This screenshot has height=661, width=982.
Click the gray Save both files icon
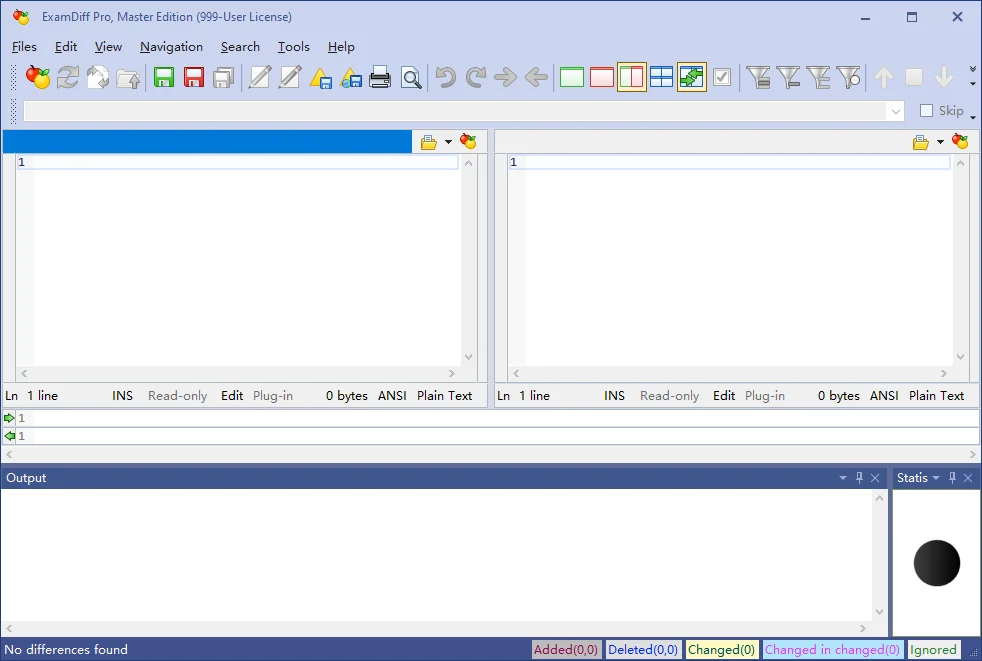click(x=224, y=78)
